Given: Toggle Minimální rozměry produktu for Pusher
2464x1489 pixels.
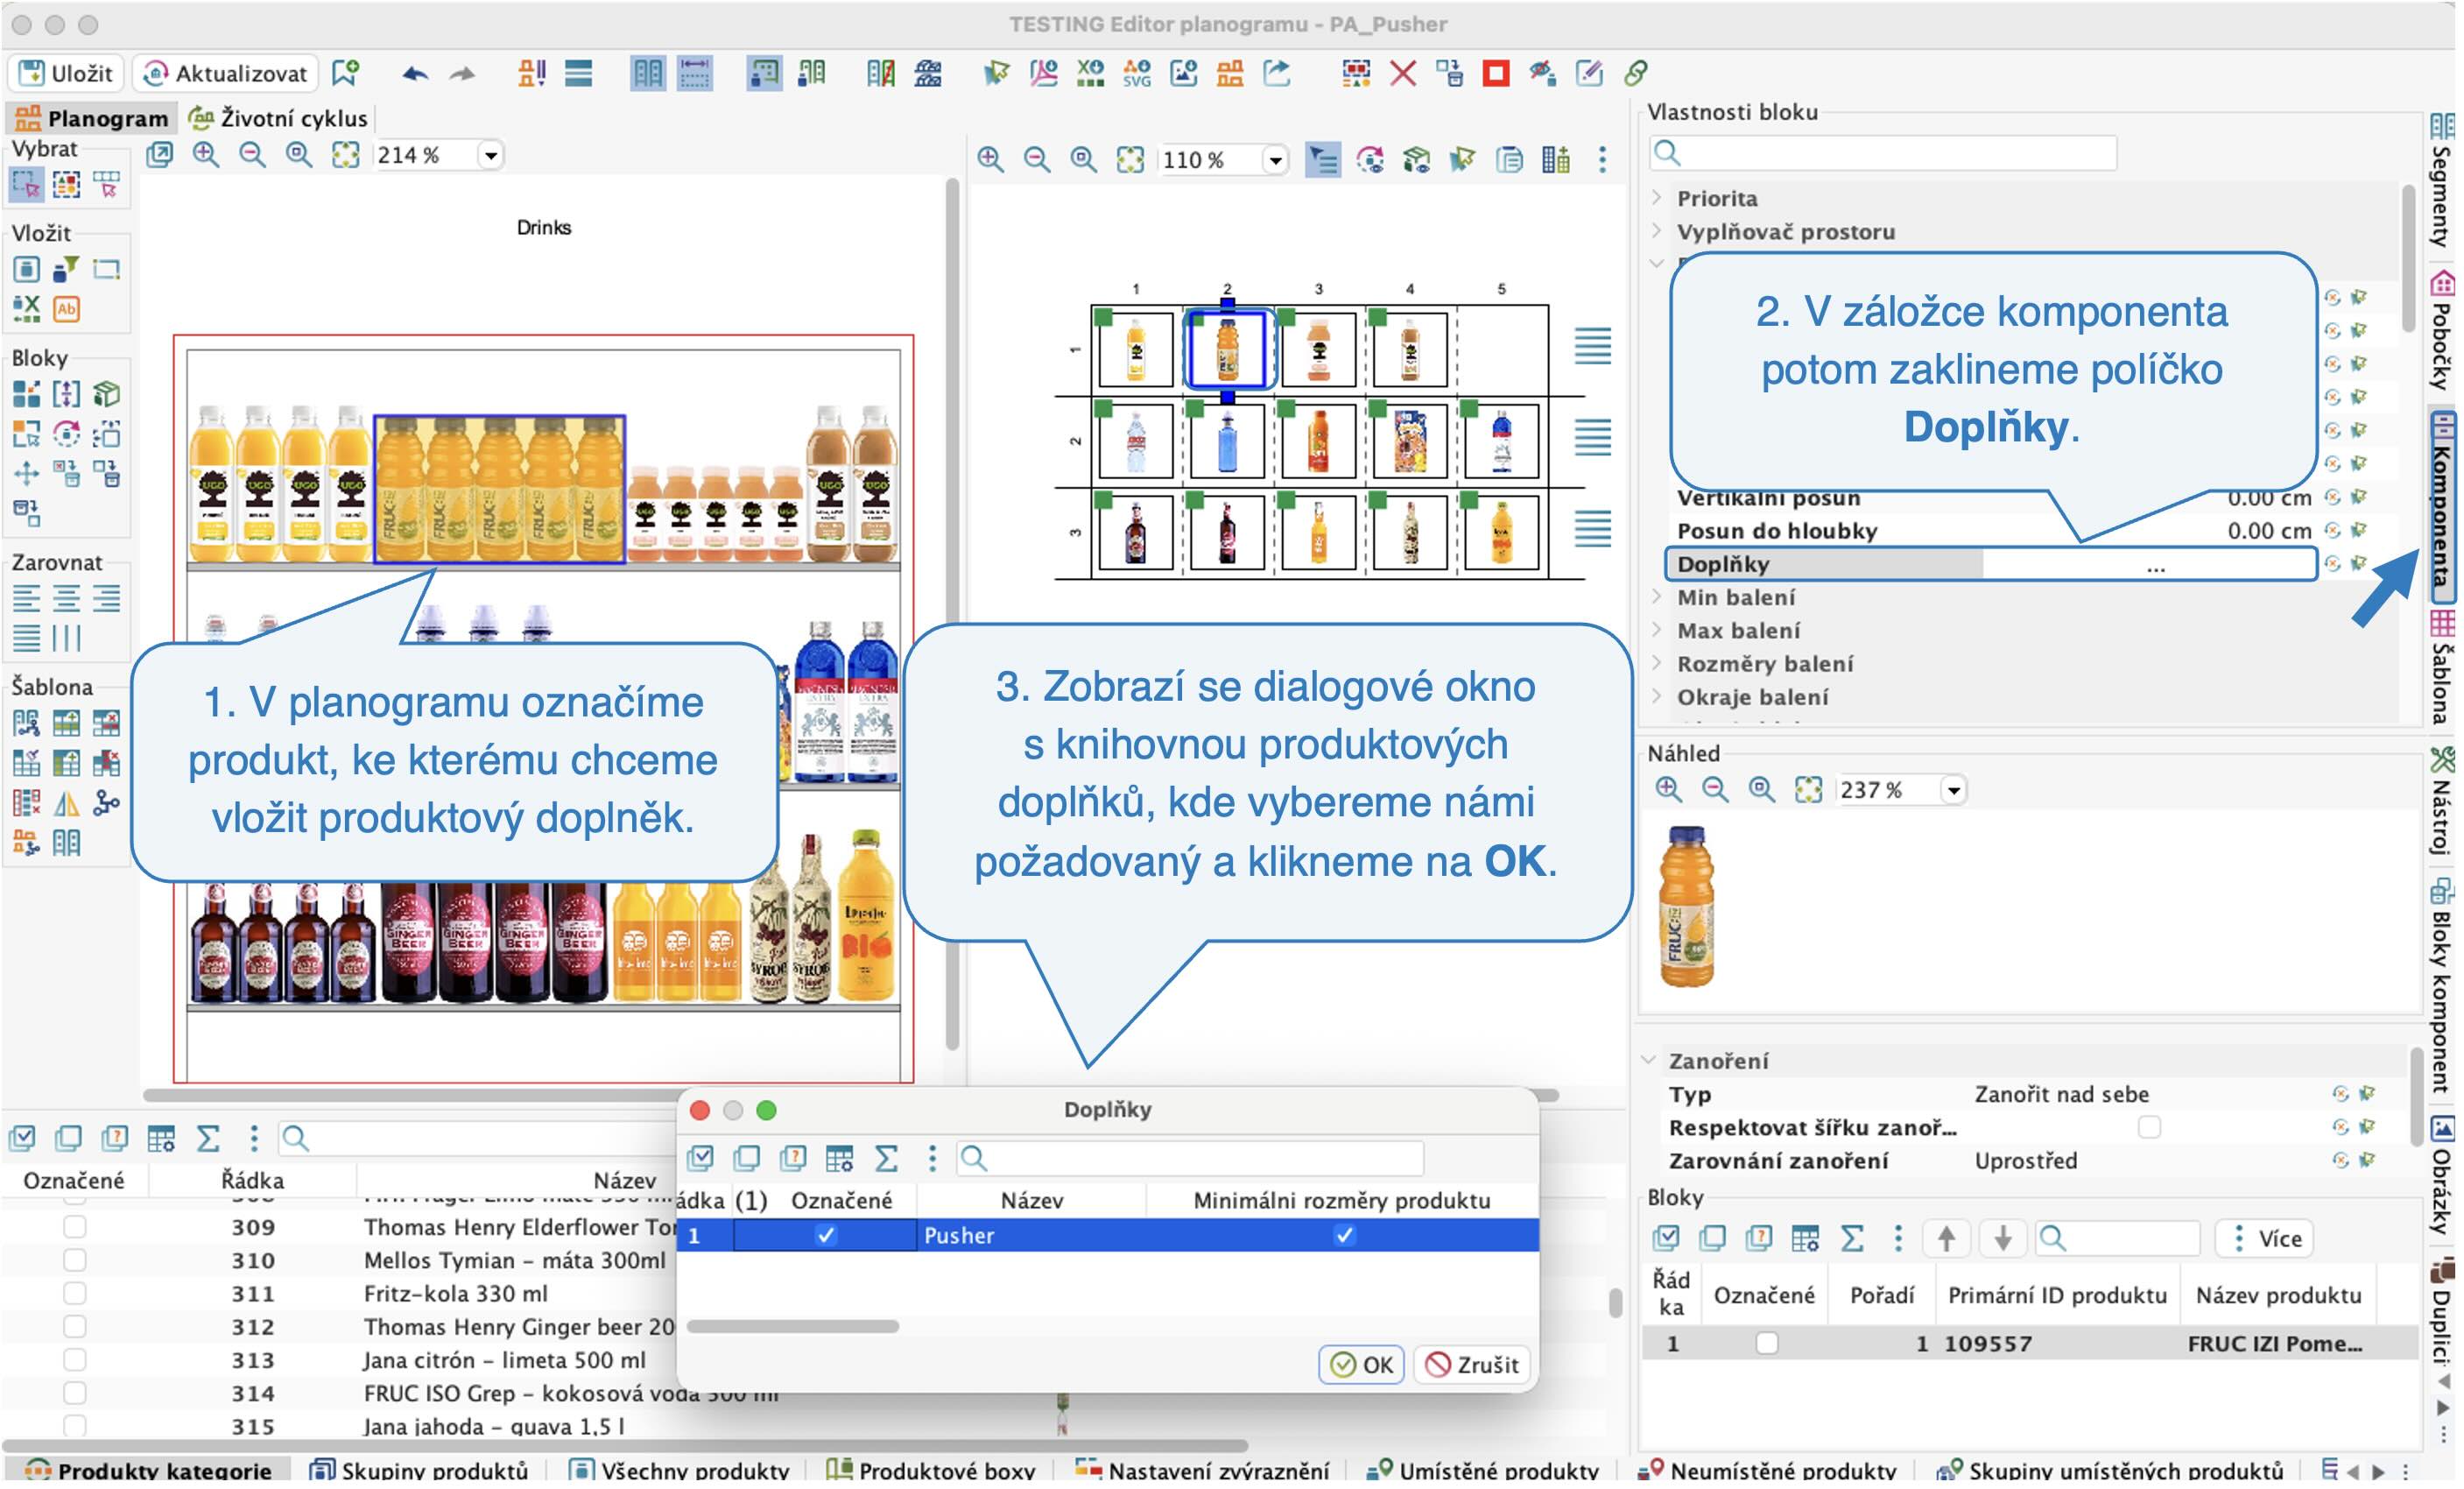Looking at the screenshot, I should (x=1344, y=1235).
